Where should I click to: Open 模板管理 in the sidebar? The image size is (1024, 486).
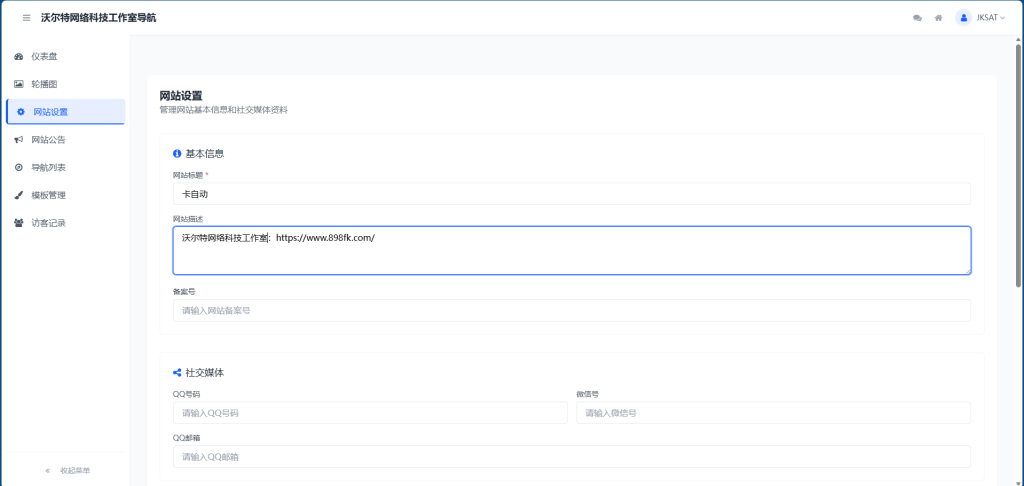pyautogui.click(x=65, y=195)
